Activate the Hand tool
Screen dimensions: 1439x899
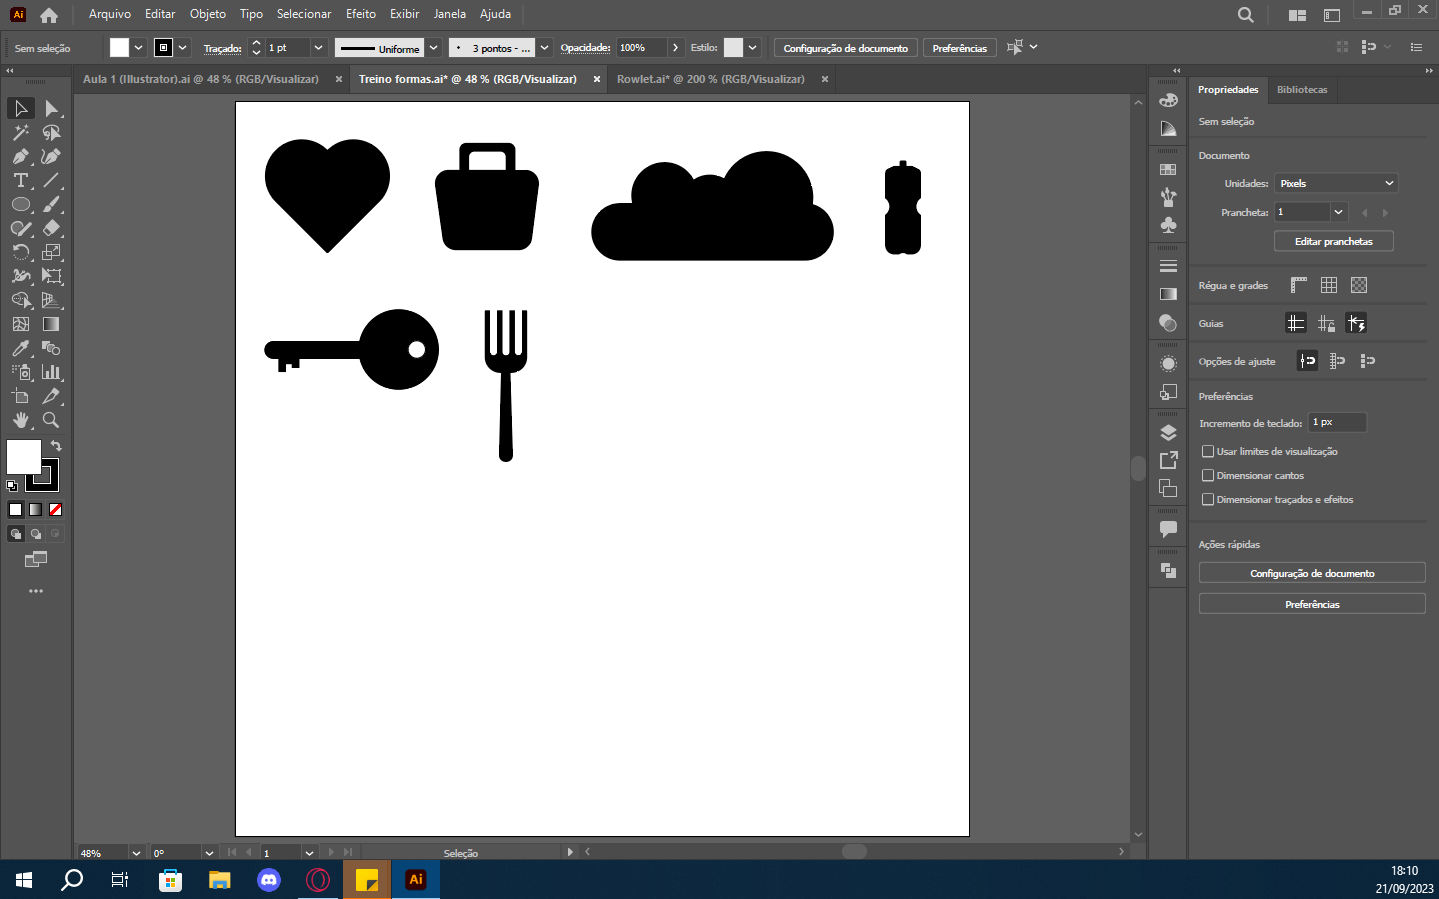coord(21,420)
